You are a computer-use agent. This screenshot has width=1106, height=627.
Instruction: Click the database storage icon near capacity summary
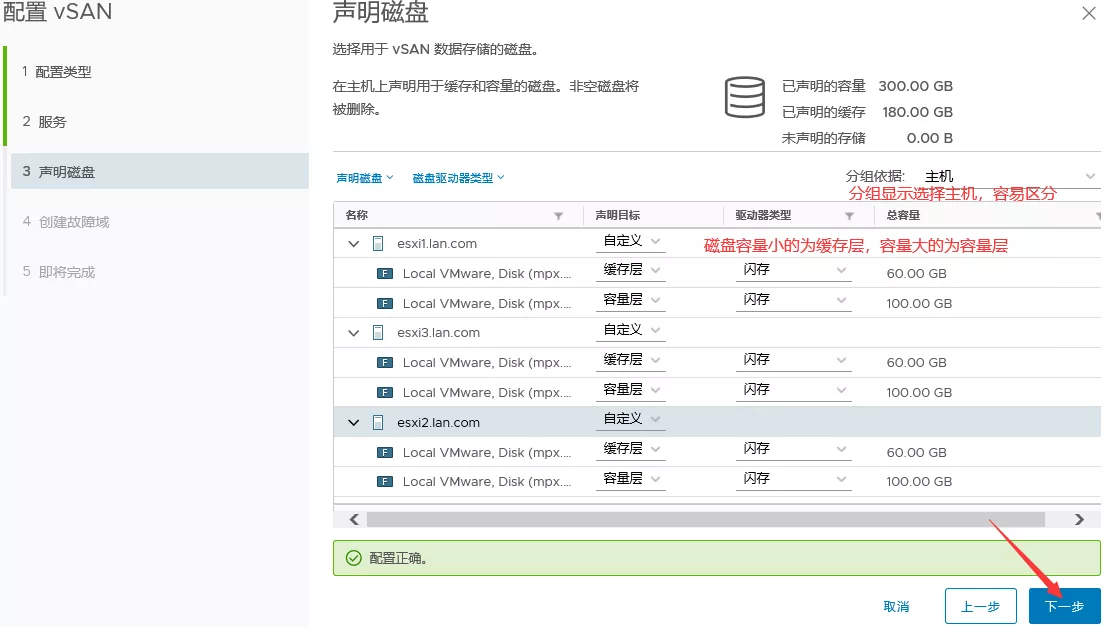point(744,97)
